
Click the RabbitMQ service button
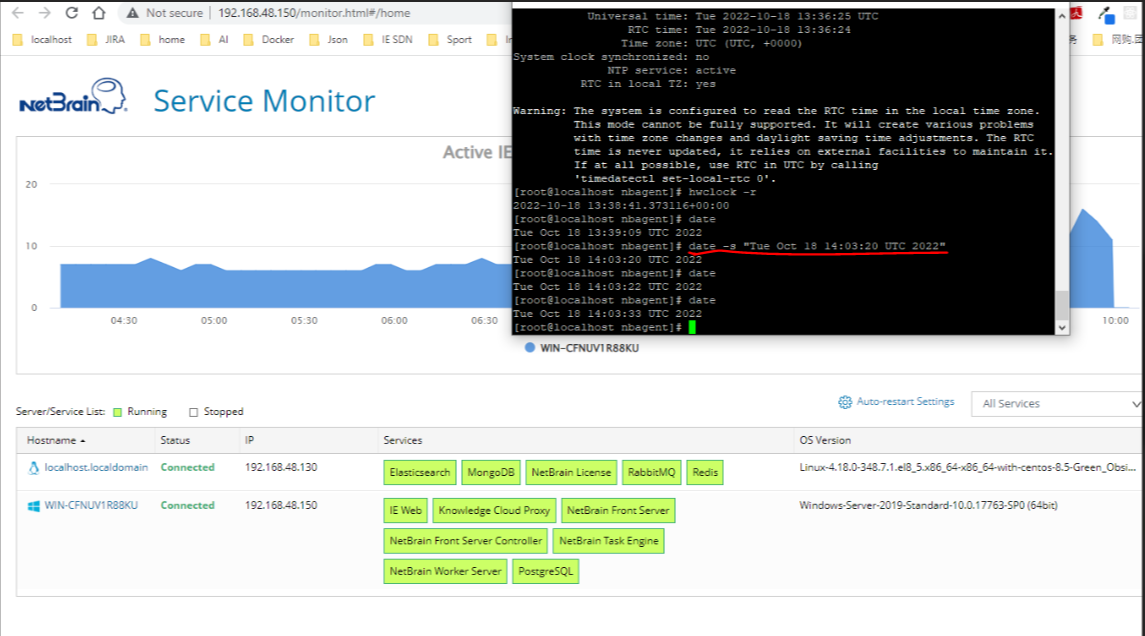pos(651,472)
